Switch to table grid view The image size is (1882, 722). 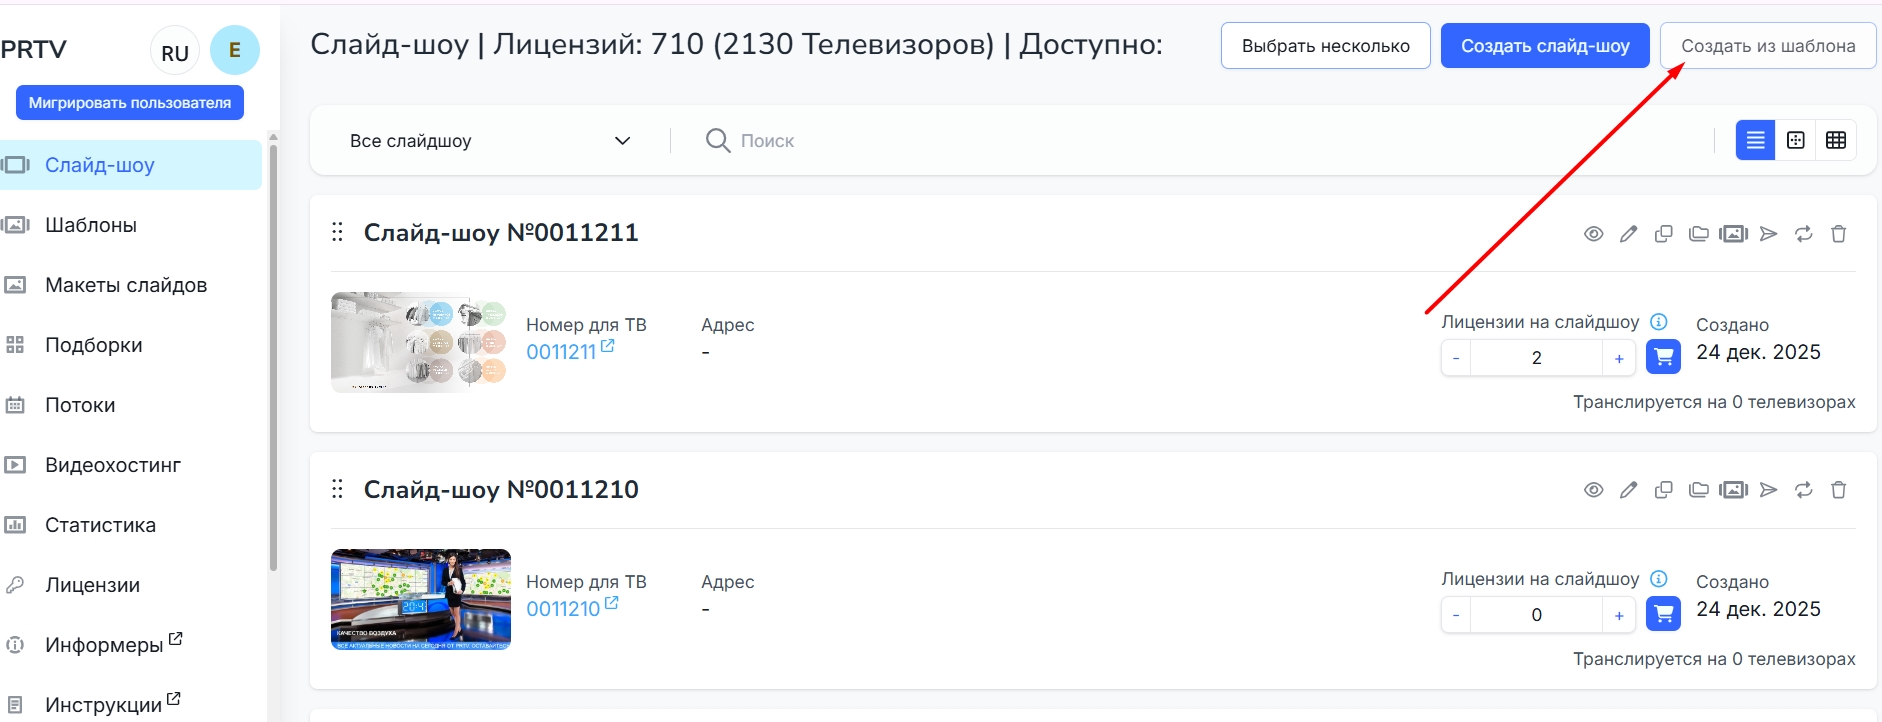pos(1836,140)
